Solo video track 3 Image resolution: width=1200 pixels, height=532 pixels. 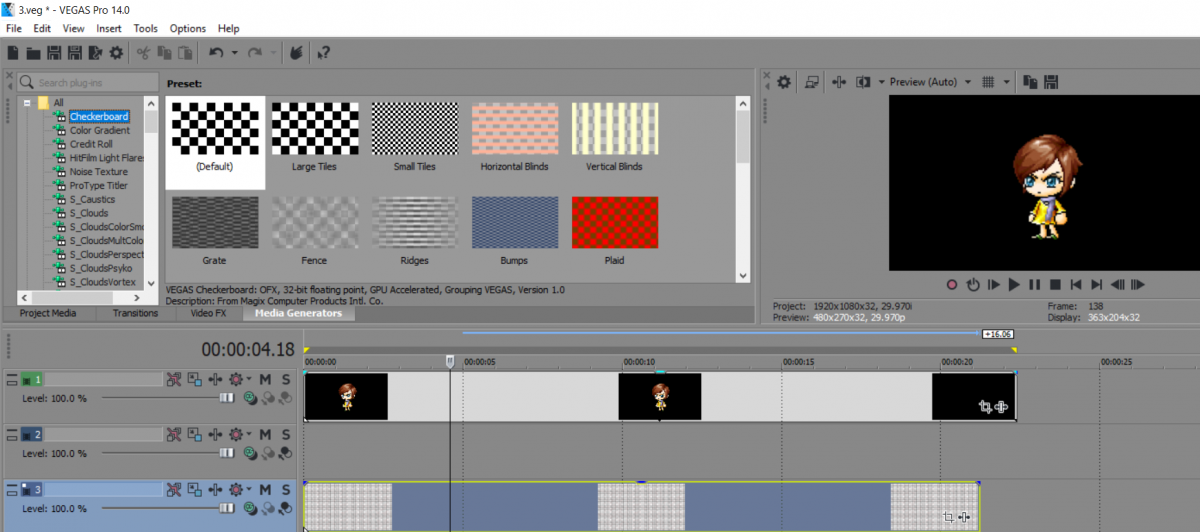[285, 489]
